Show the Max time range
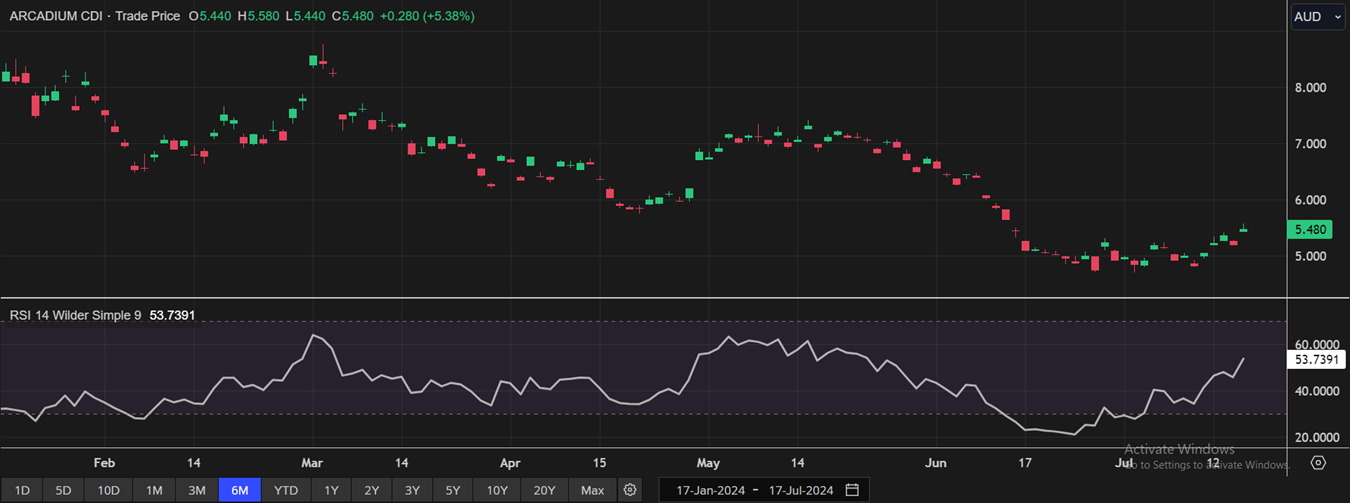 pos(592,490)
